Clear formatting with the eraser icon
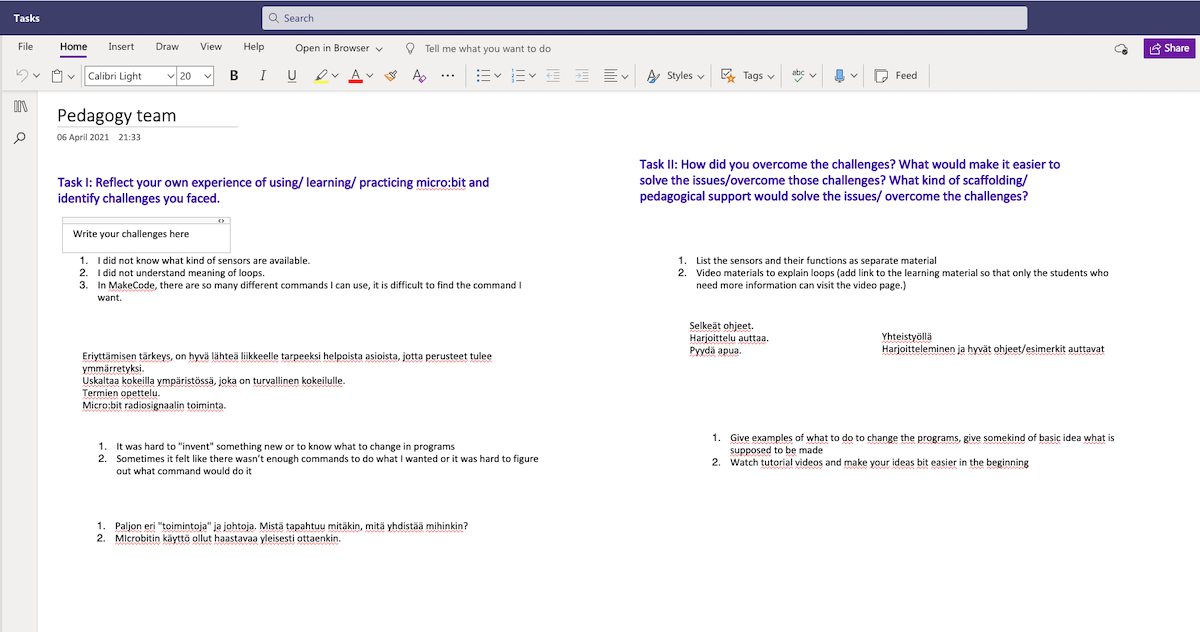Viewport: 1200px width, 632px height. coord(419,76)
